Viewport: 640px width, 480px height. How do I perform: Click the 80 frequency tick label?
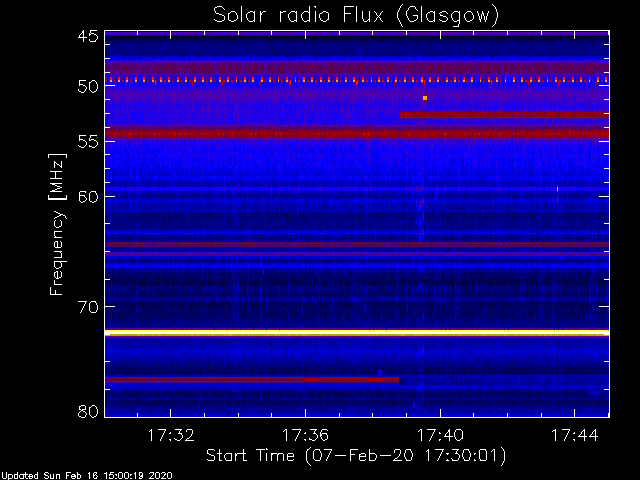point(88,411)
